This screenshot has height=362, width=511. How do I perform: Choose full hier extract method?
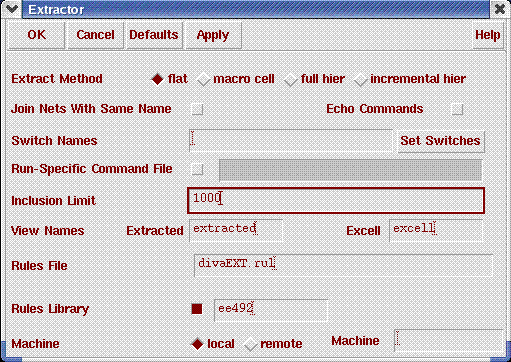(291, 80)
